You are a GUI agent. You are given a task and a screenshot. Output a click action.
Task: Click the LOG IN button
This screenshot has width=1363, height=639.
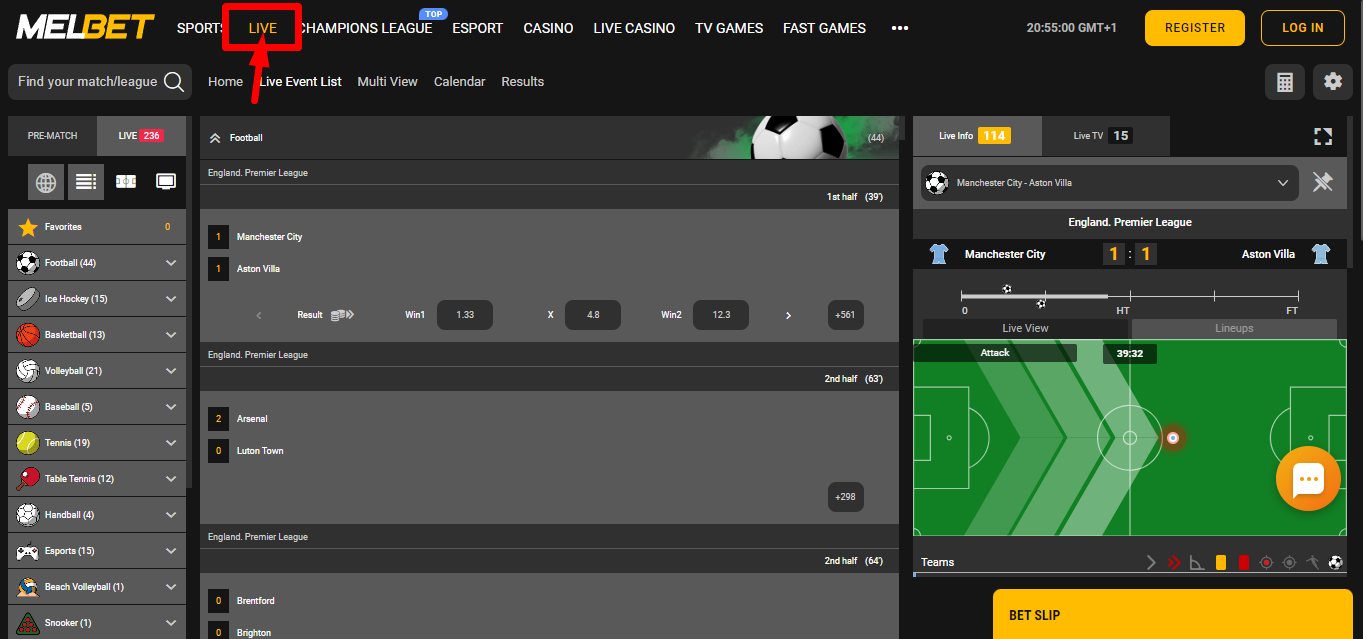[x=1303, y=28]
